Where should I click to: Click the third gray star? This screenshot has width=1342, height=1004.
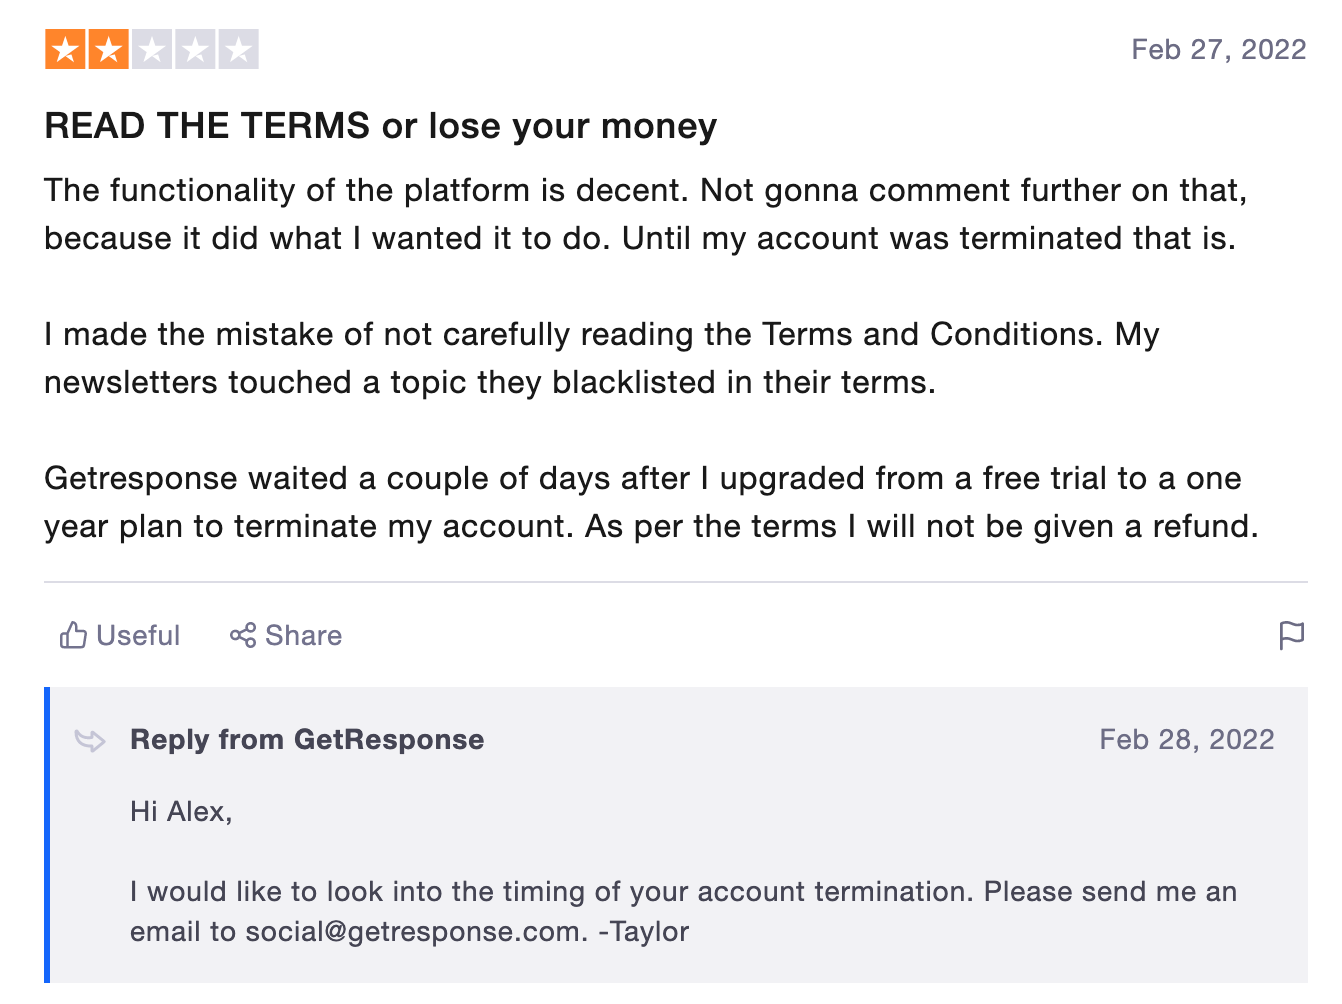tap(152, 49)
